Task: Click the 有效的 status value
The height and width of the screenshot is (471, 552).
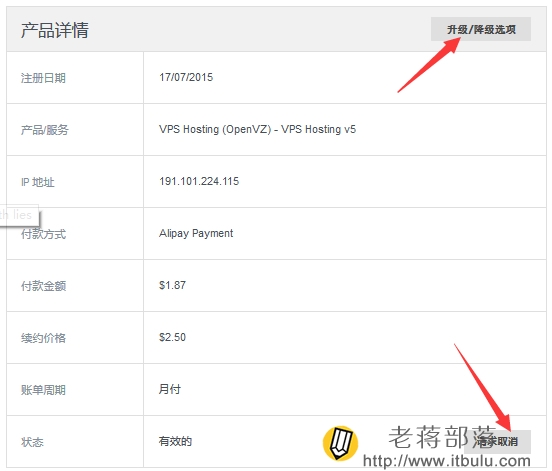Action: click(x=175, y=441)
